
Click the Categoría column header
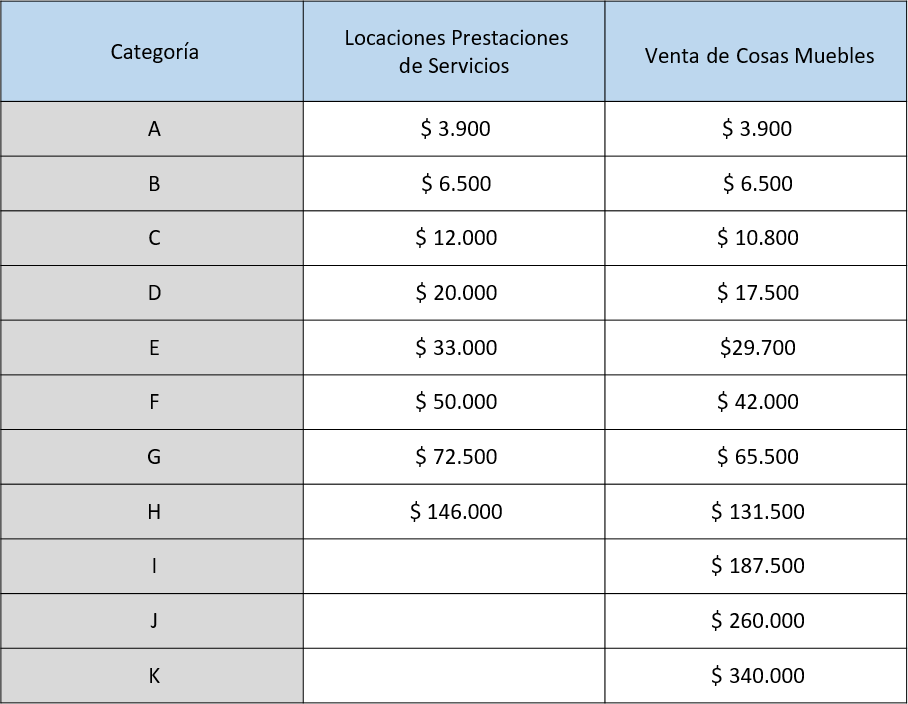[x=152, y=52]
